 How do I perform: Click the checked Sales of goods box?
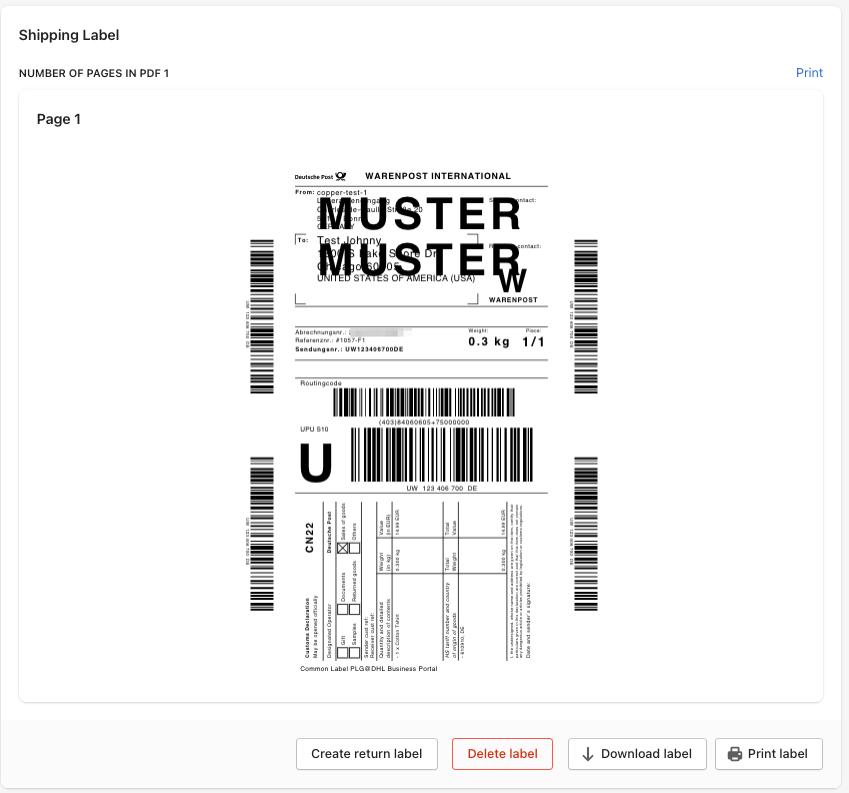342,548
